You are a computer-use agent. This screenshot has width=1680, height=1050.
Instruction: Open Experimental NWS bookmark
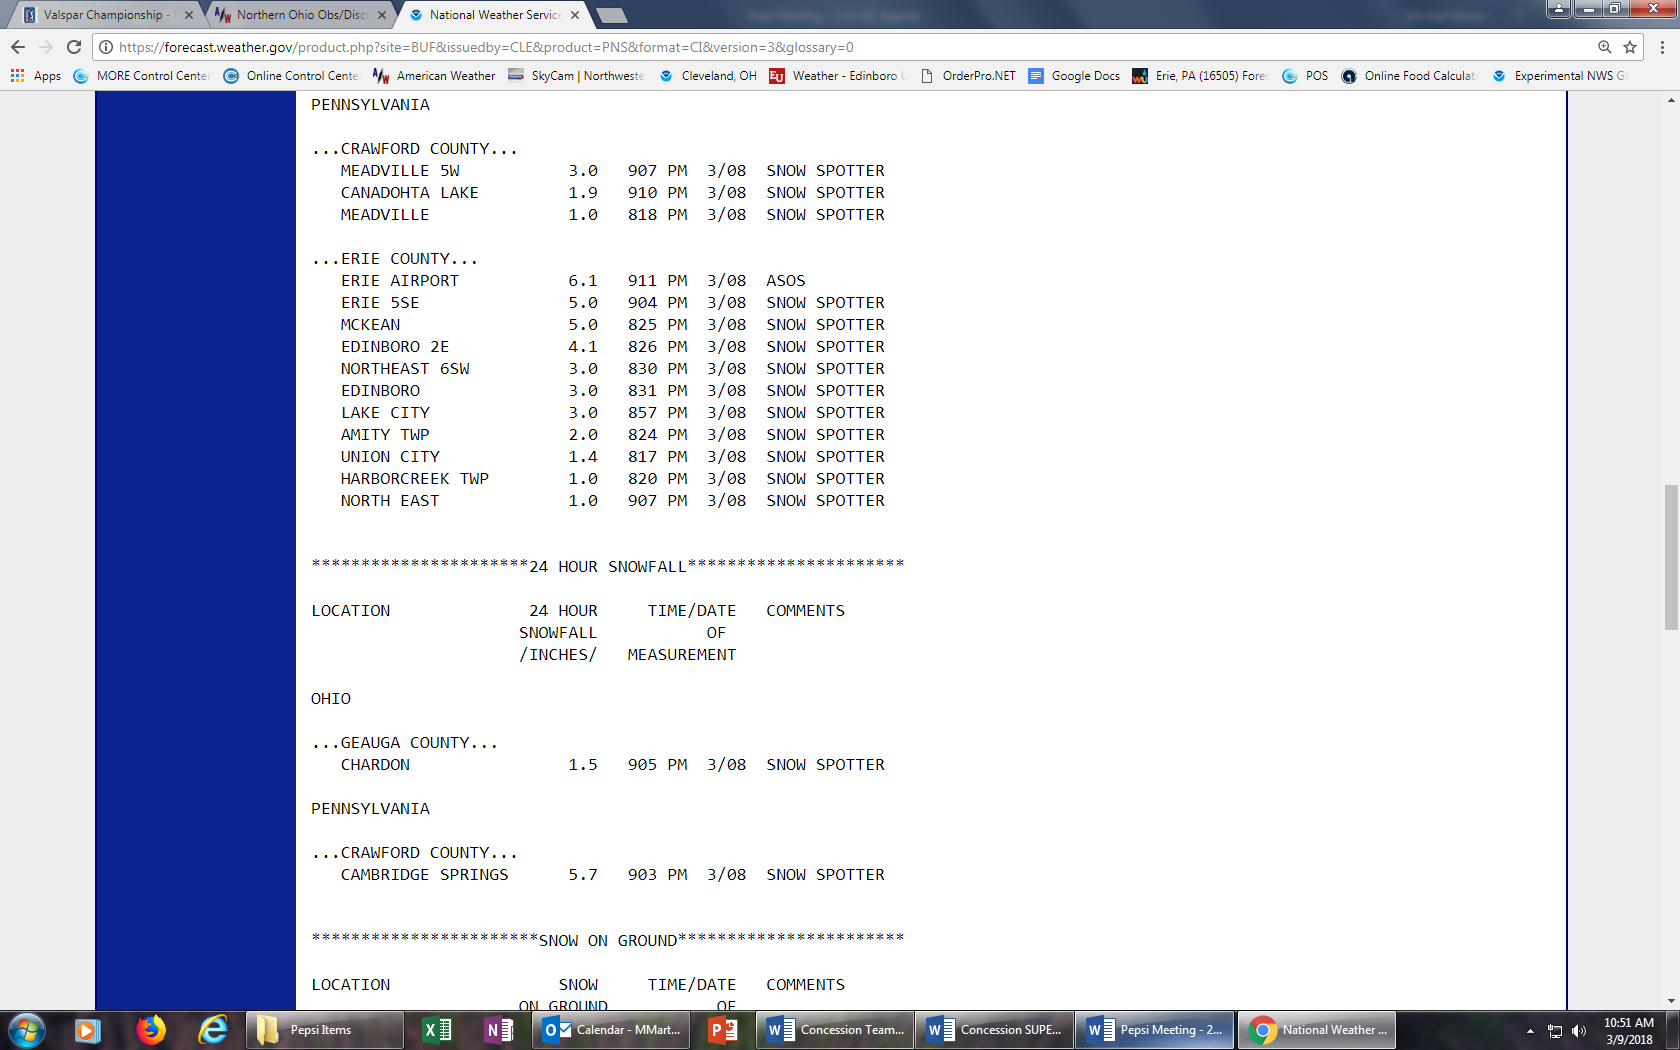[1560, 76]
